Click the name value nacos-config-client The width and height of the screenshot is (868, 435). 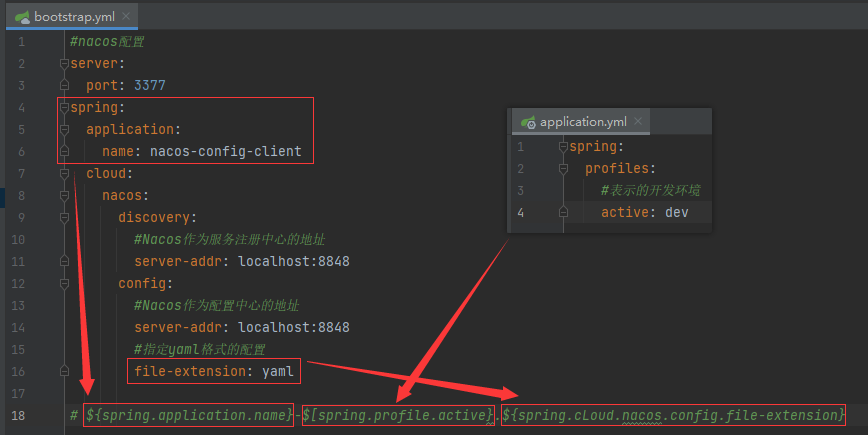(x=225, y=151)
